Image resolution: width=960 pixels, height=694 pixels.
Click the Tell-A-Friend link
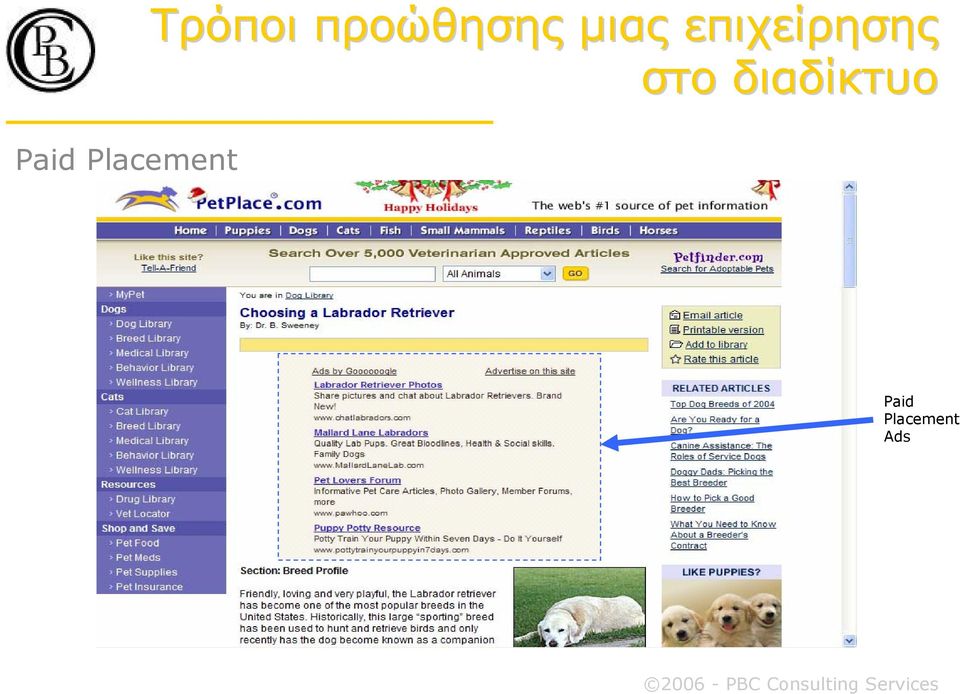coord(168,268)
